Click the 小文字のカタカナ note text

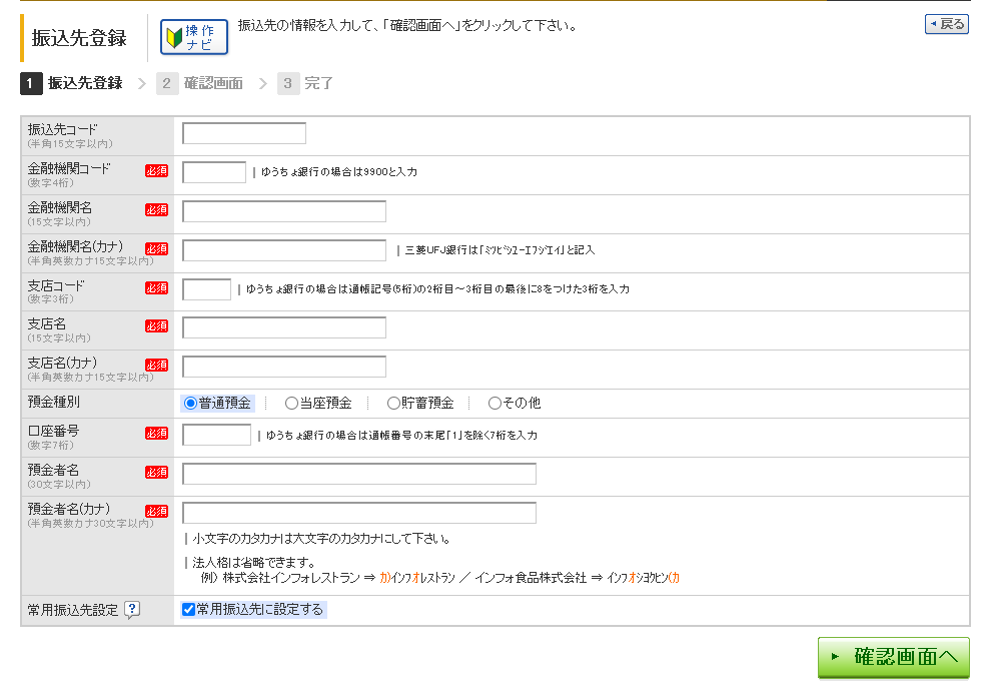tap(321, 539)
